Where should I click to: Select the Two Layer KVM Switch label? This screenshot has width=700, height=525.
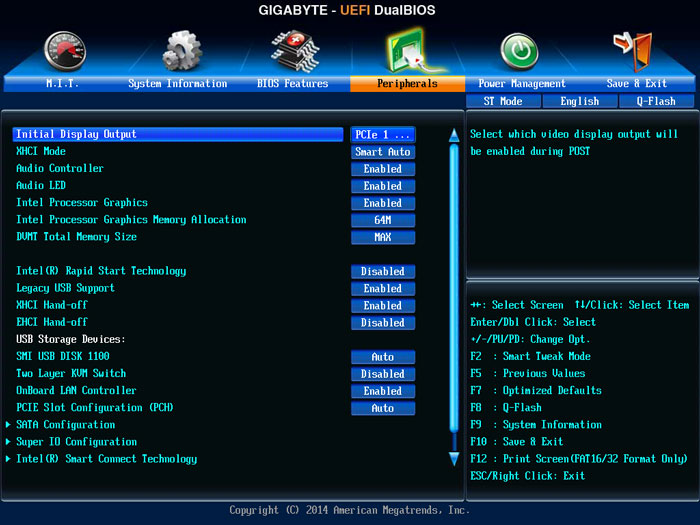pyautogui.click(x=71, y=373)
